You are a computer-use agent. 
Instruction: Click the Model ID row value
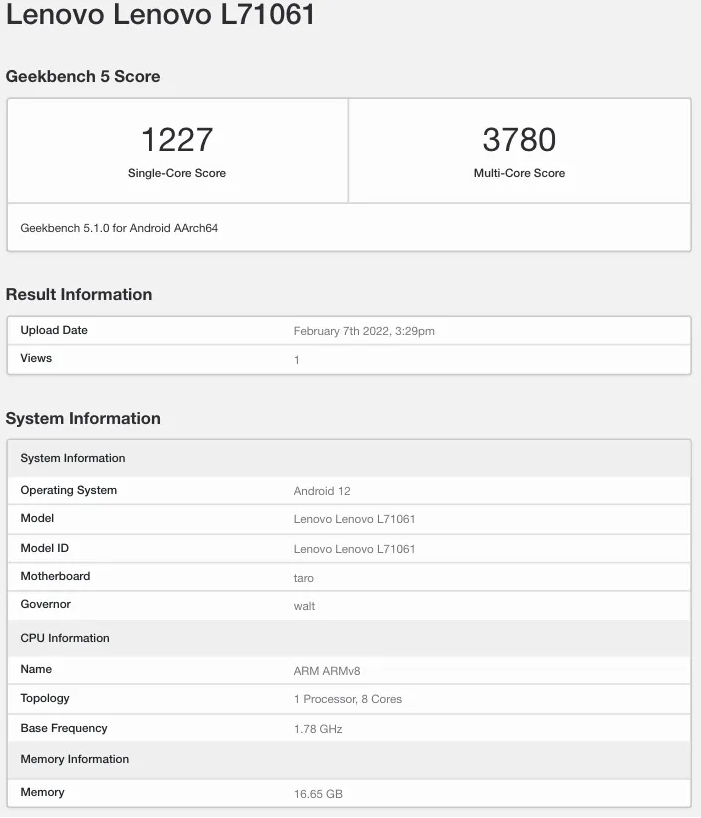[354, 549]
